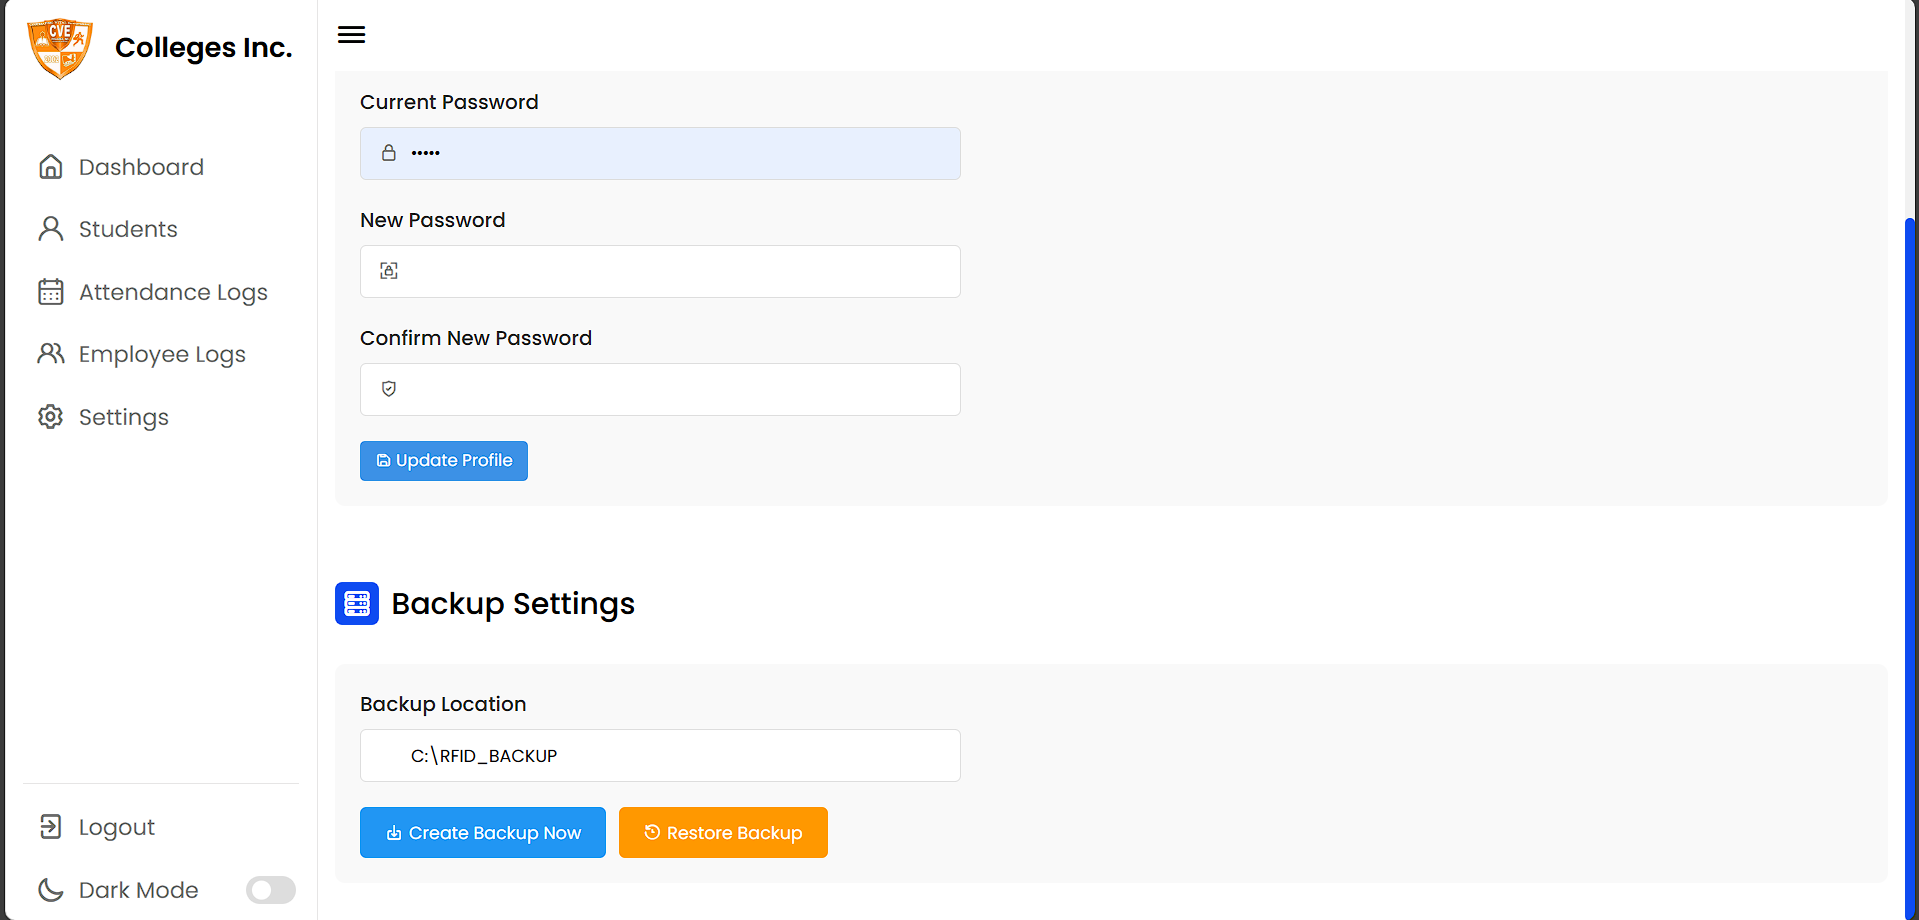Click the Attendance Logs calendar icon

[50, 291]
